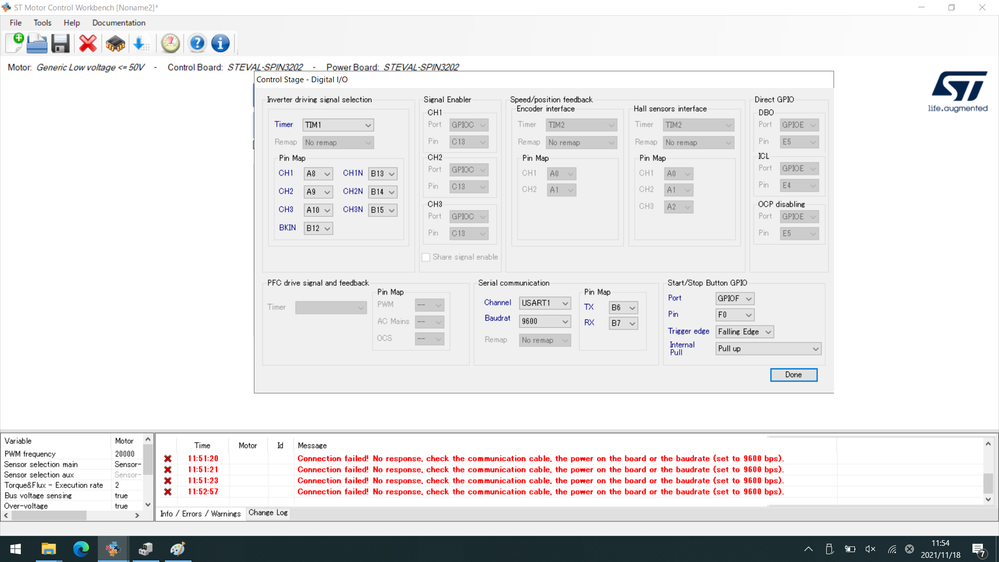This screenshot has width=999, height=562.
Task: Open Trigger edge Falling Edge dropdown
Action: [745, 332]
